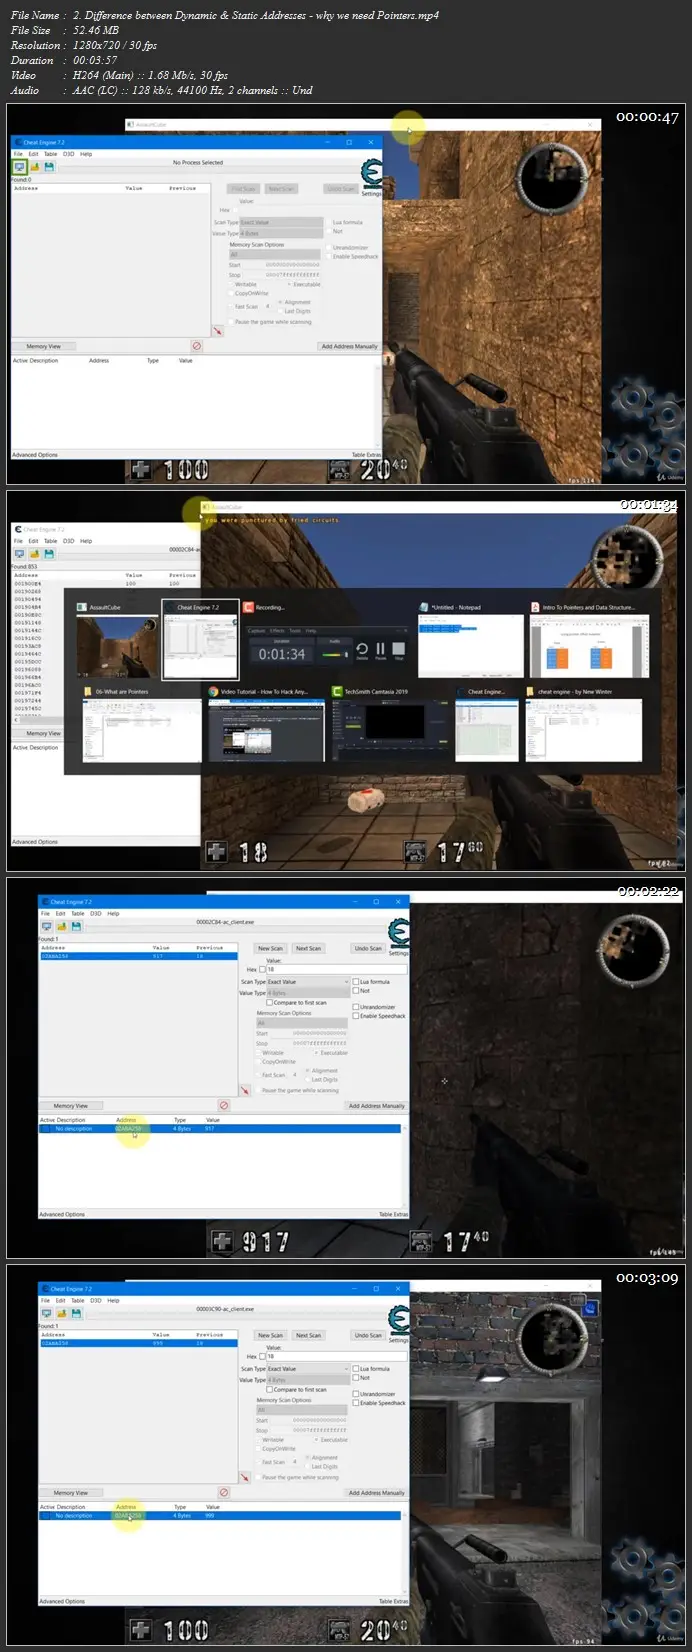Open the Value Type dropdown in the 00:02:22 frame

(308, 993)
